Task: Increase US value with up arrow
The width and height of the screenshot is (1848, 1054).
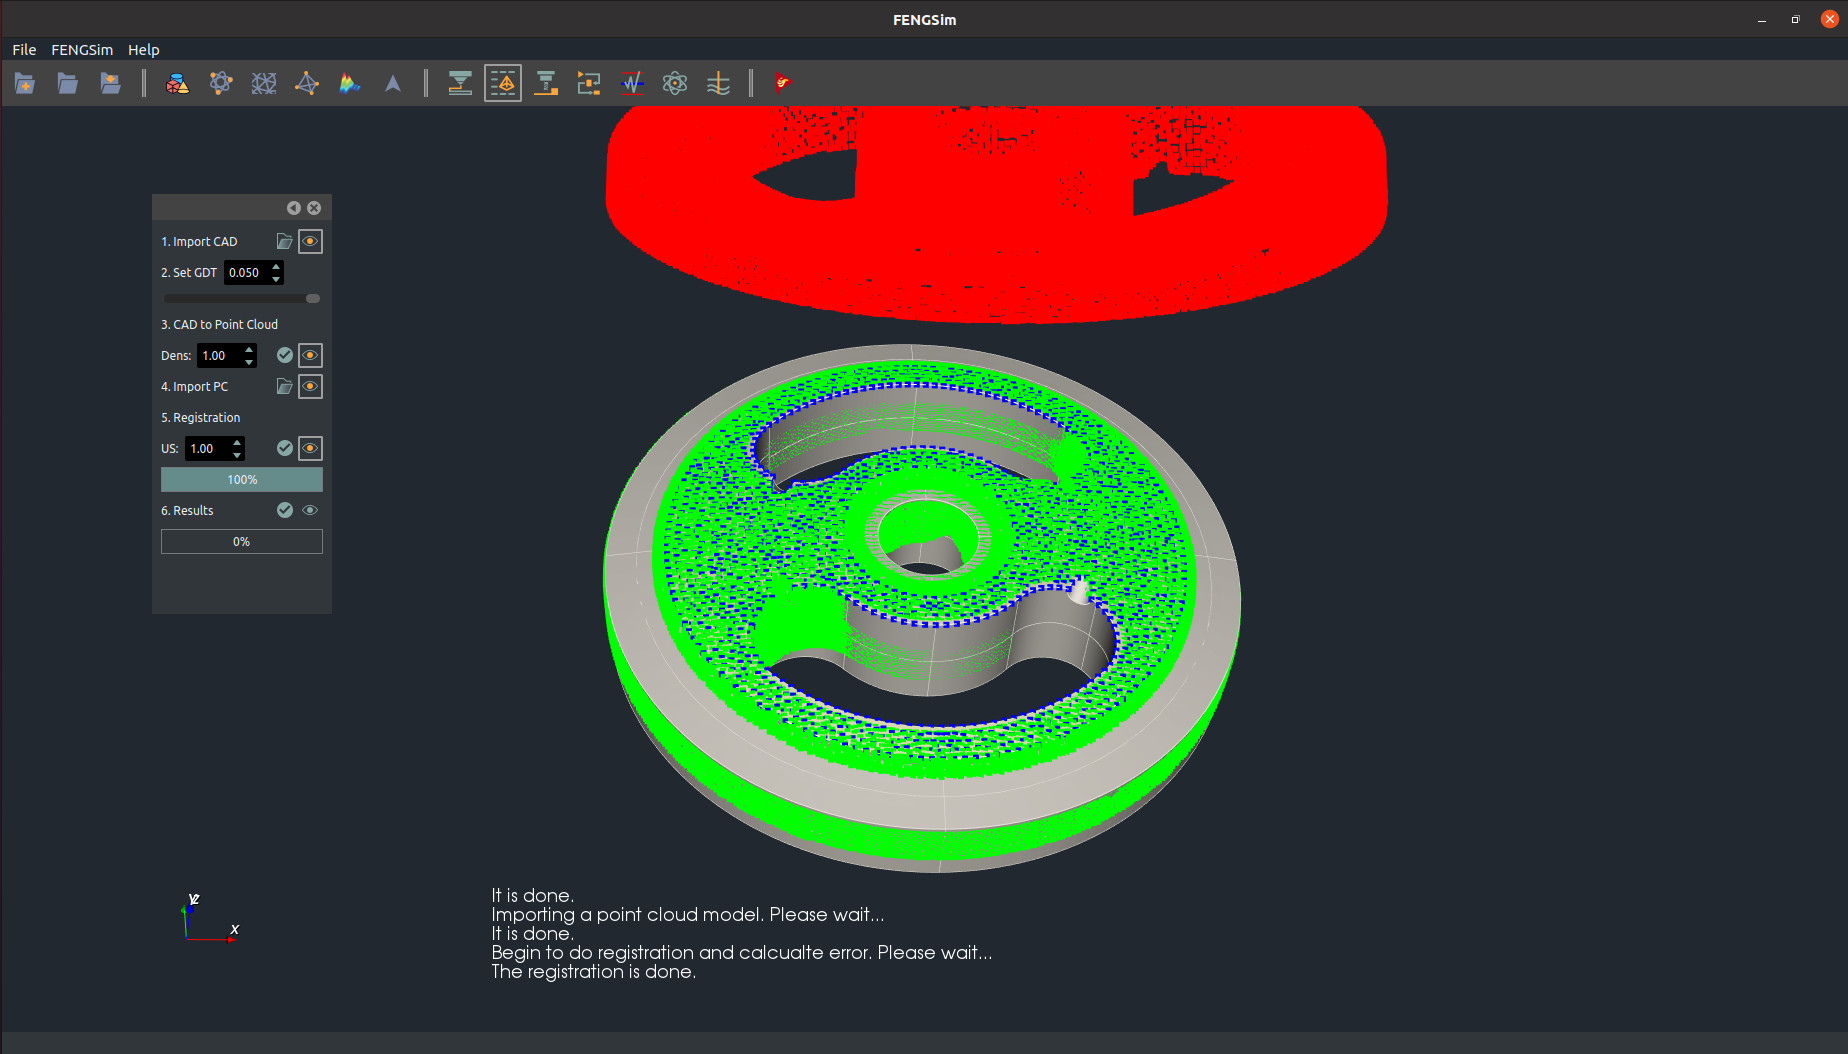Action: [x=238, y=442]
